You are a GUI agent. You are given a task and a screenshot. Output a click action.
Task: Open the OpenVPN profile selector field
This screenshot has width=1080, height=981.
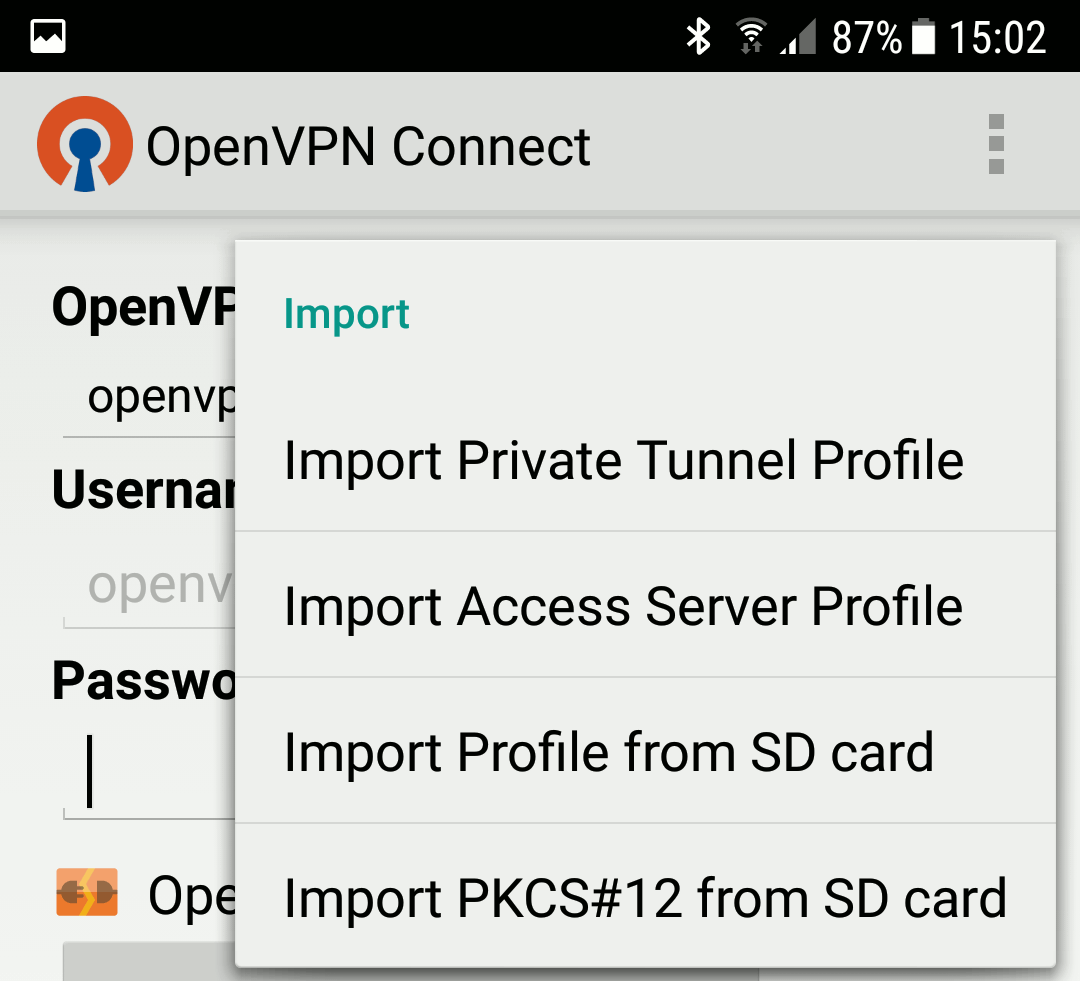coord(150,398)
